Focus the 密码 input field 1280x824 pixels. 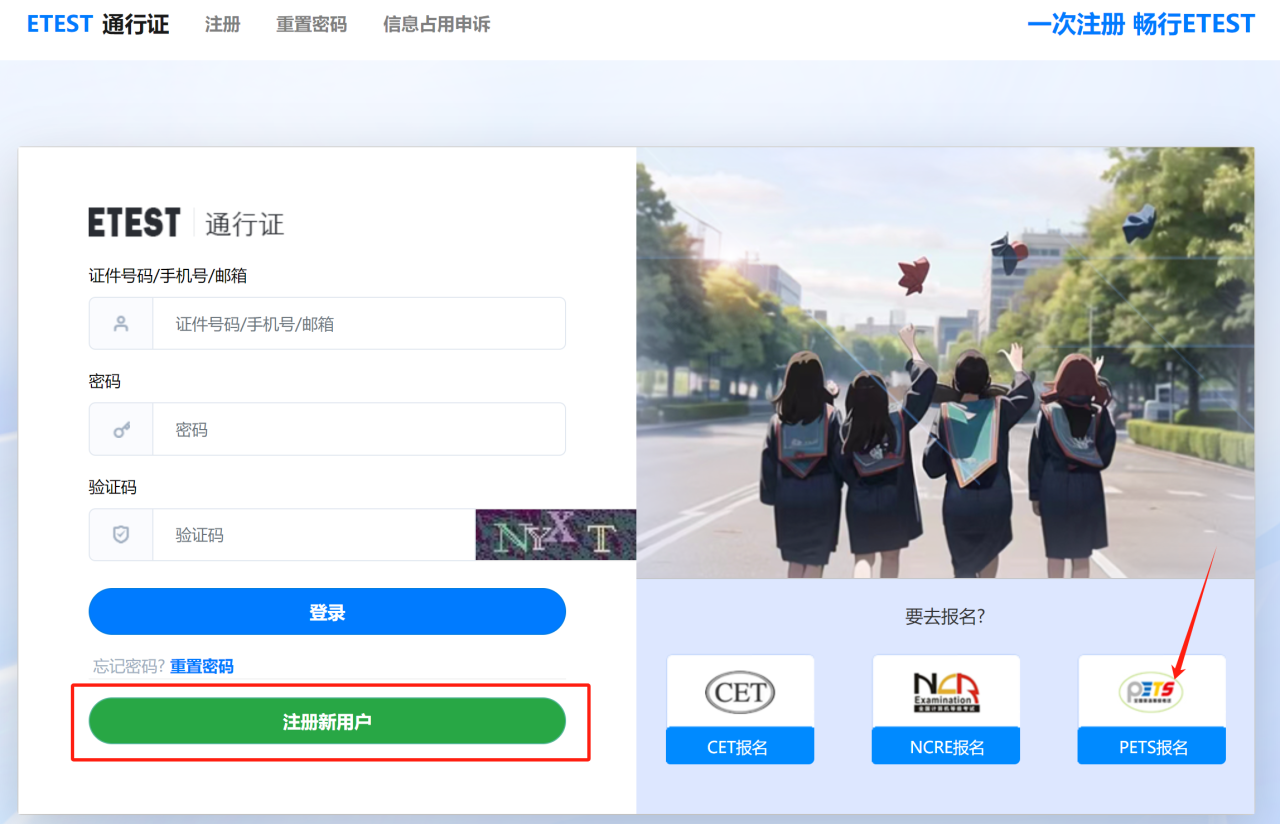point(358,430)
